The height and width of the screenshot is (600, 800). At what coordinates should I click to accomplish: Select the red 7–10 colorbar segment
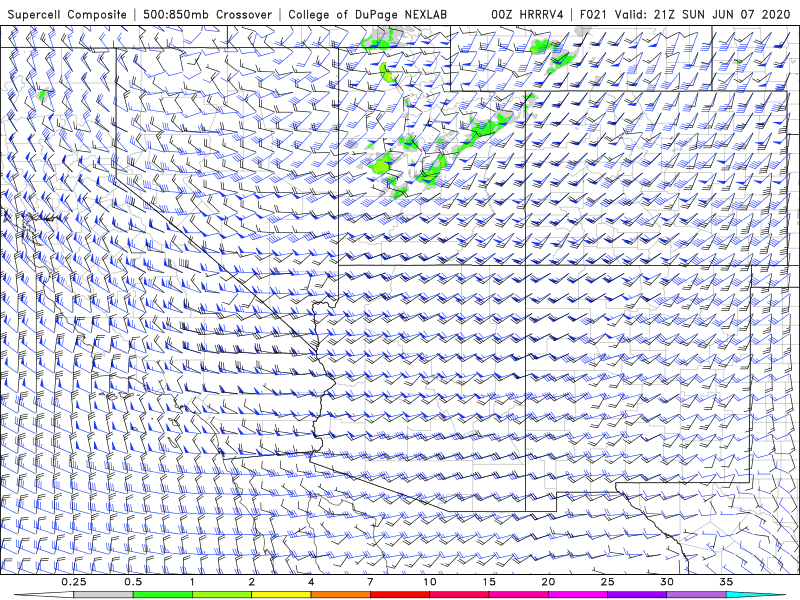tap(399, 595)
